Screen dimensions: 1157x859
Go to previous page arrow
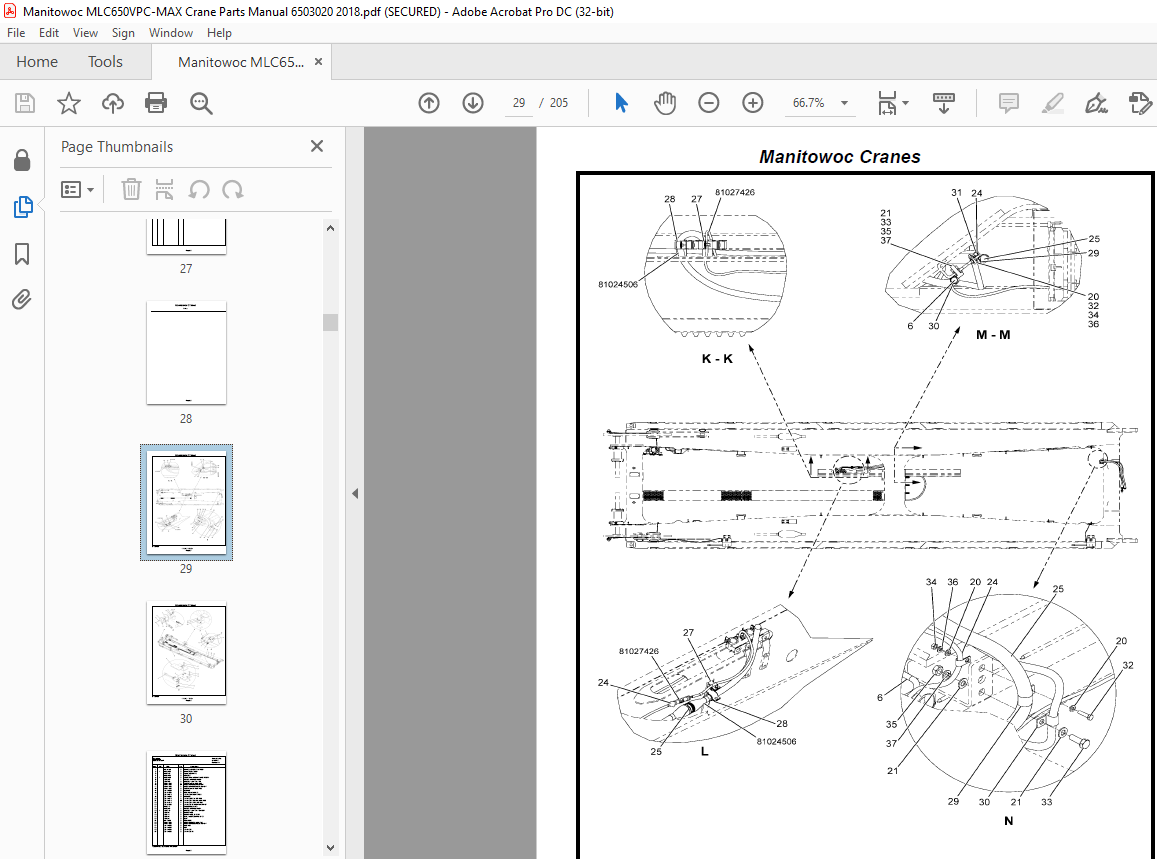tap(429, 103)
